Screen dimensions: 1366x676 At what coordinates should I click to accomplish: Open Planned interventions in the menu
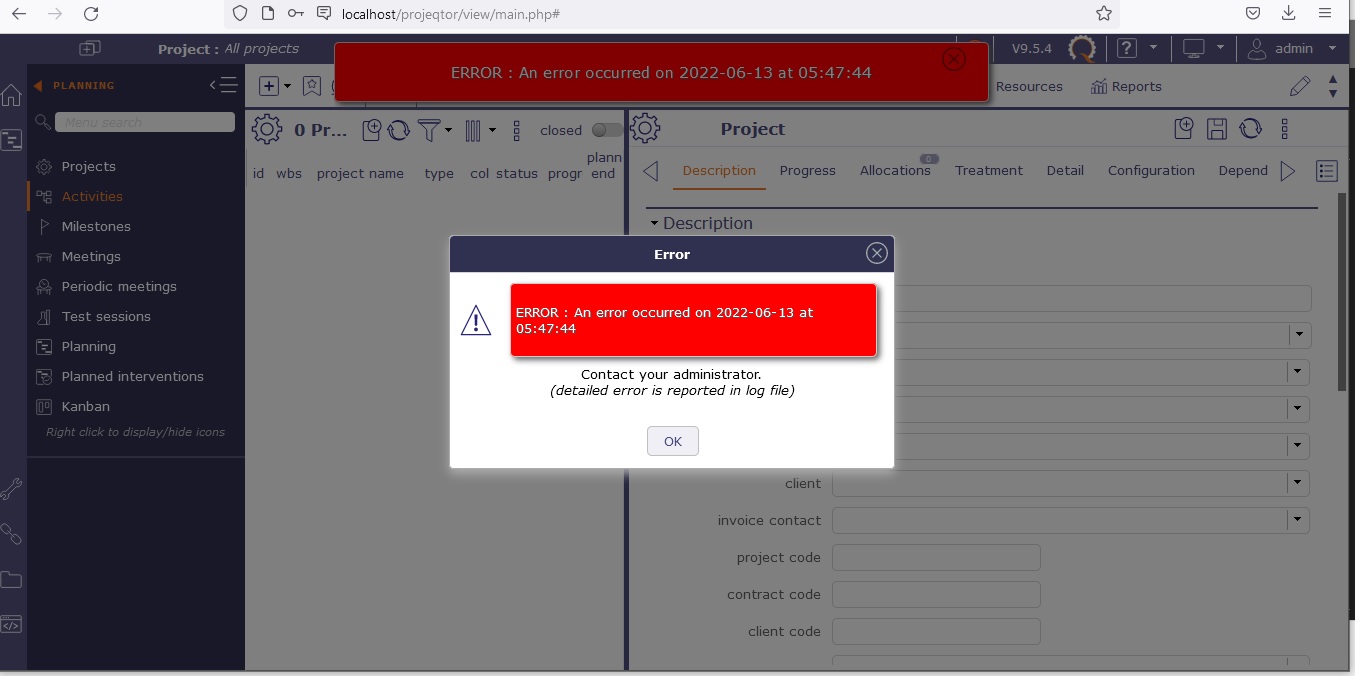click(x=132, y=376)
